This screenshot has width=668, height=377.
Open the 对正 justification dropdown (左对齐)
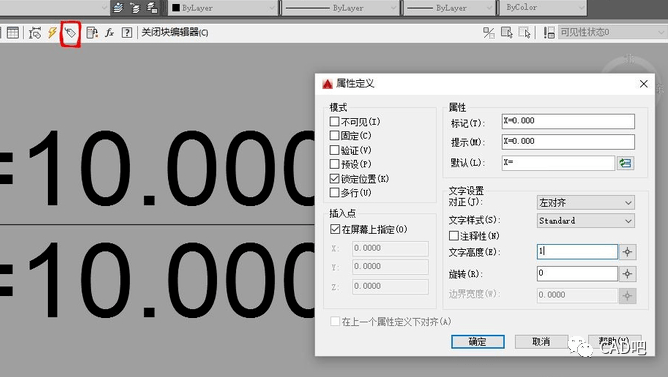tap(585, 203)
